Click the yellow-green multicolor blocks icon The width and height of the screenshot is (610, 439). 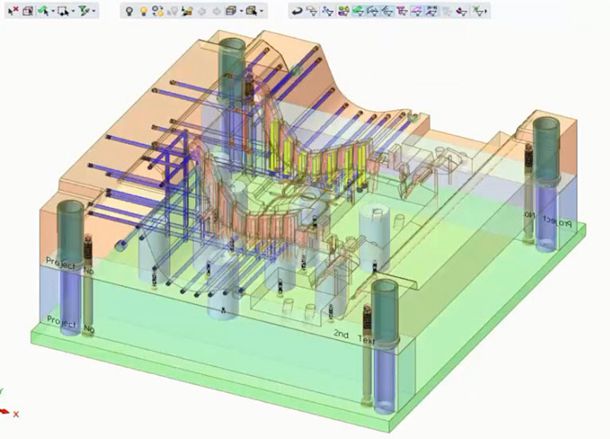click(343, 11)
